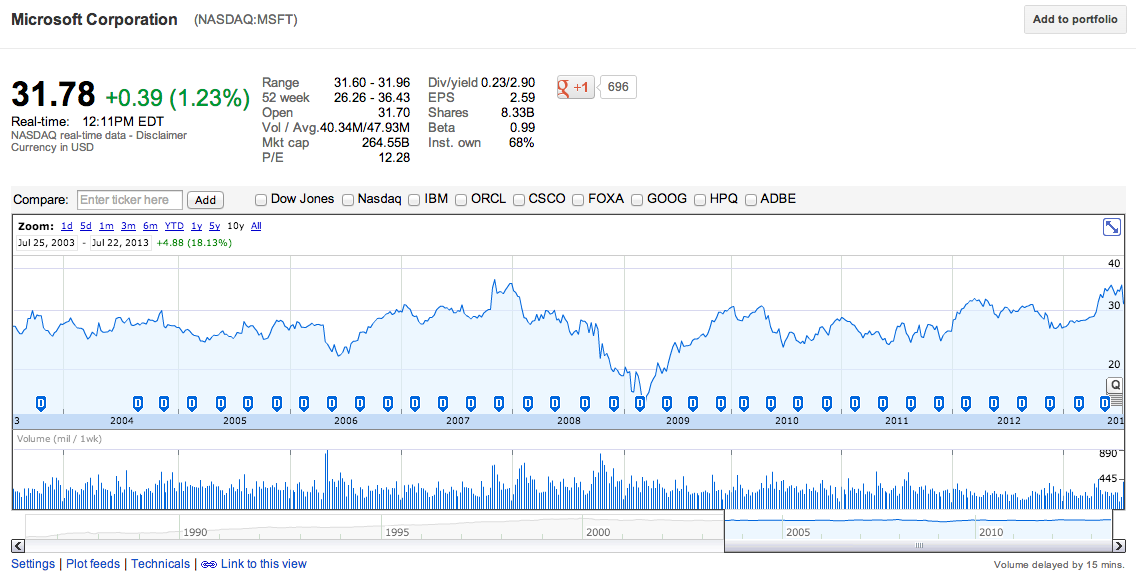
Task: Tick the Nasdaq comparison checkbox
Action: pos(348,200)
